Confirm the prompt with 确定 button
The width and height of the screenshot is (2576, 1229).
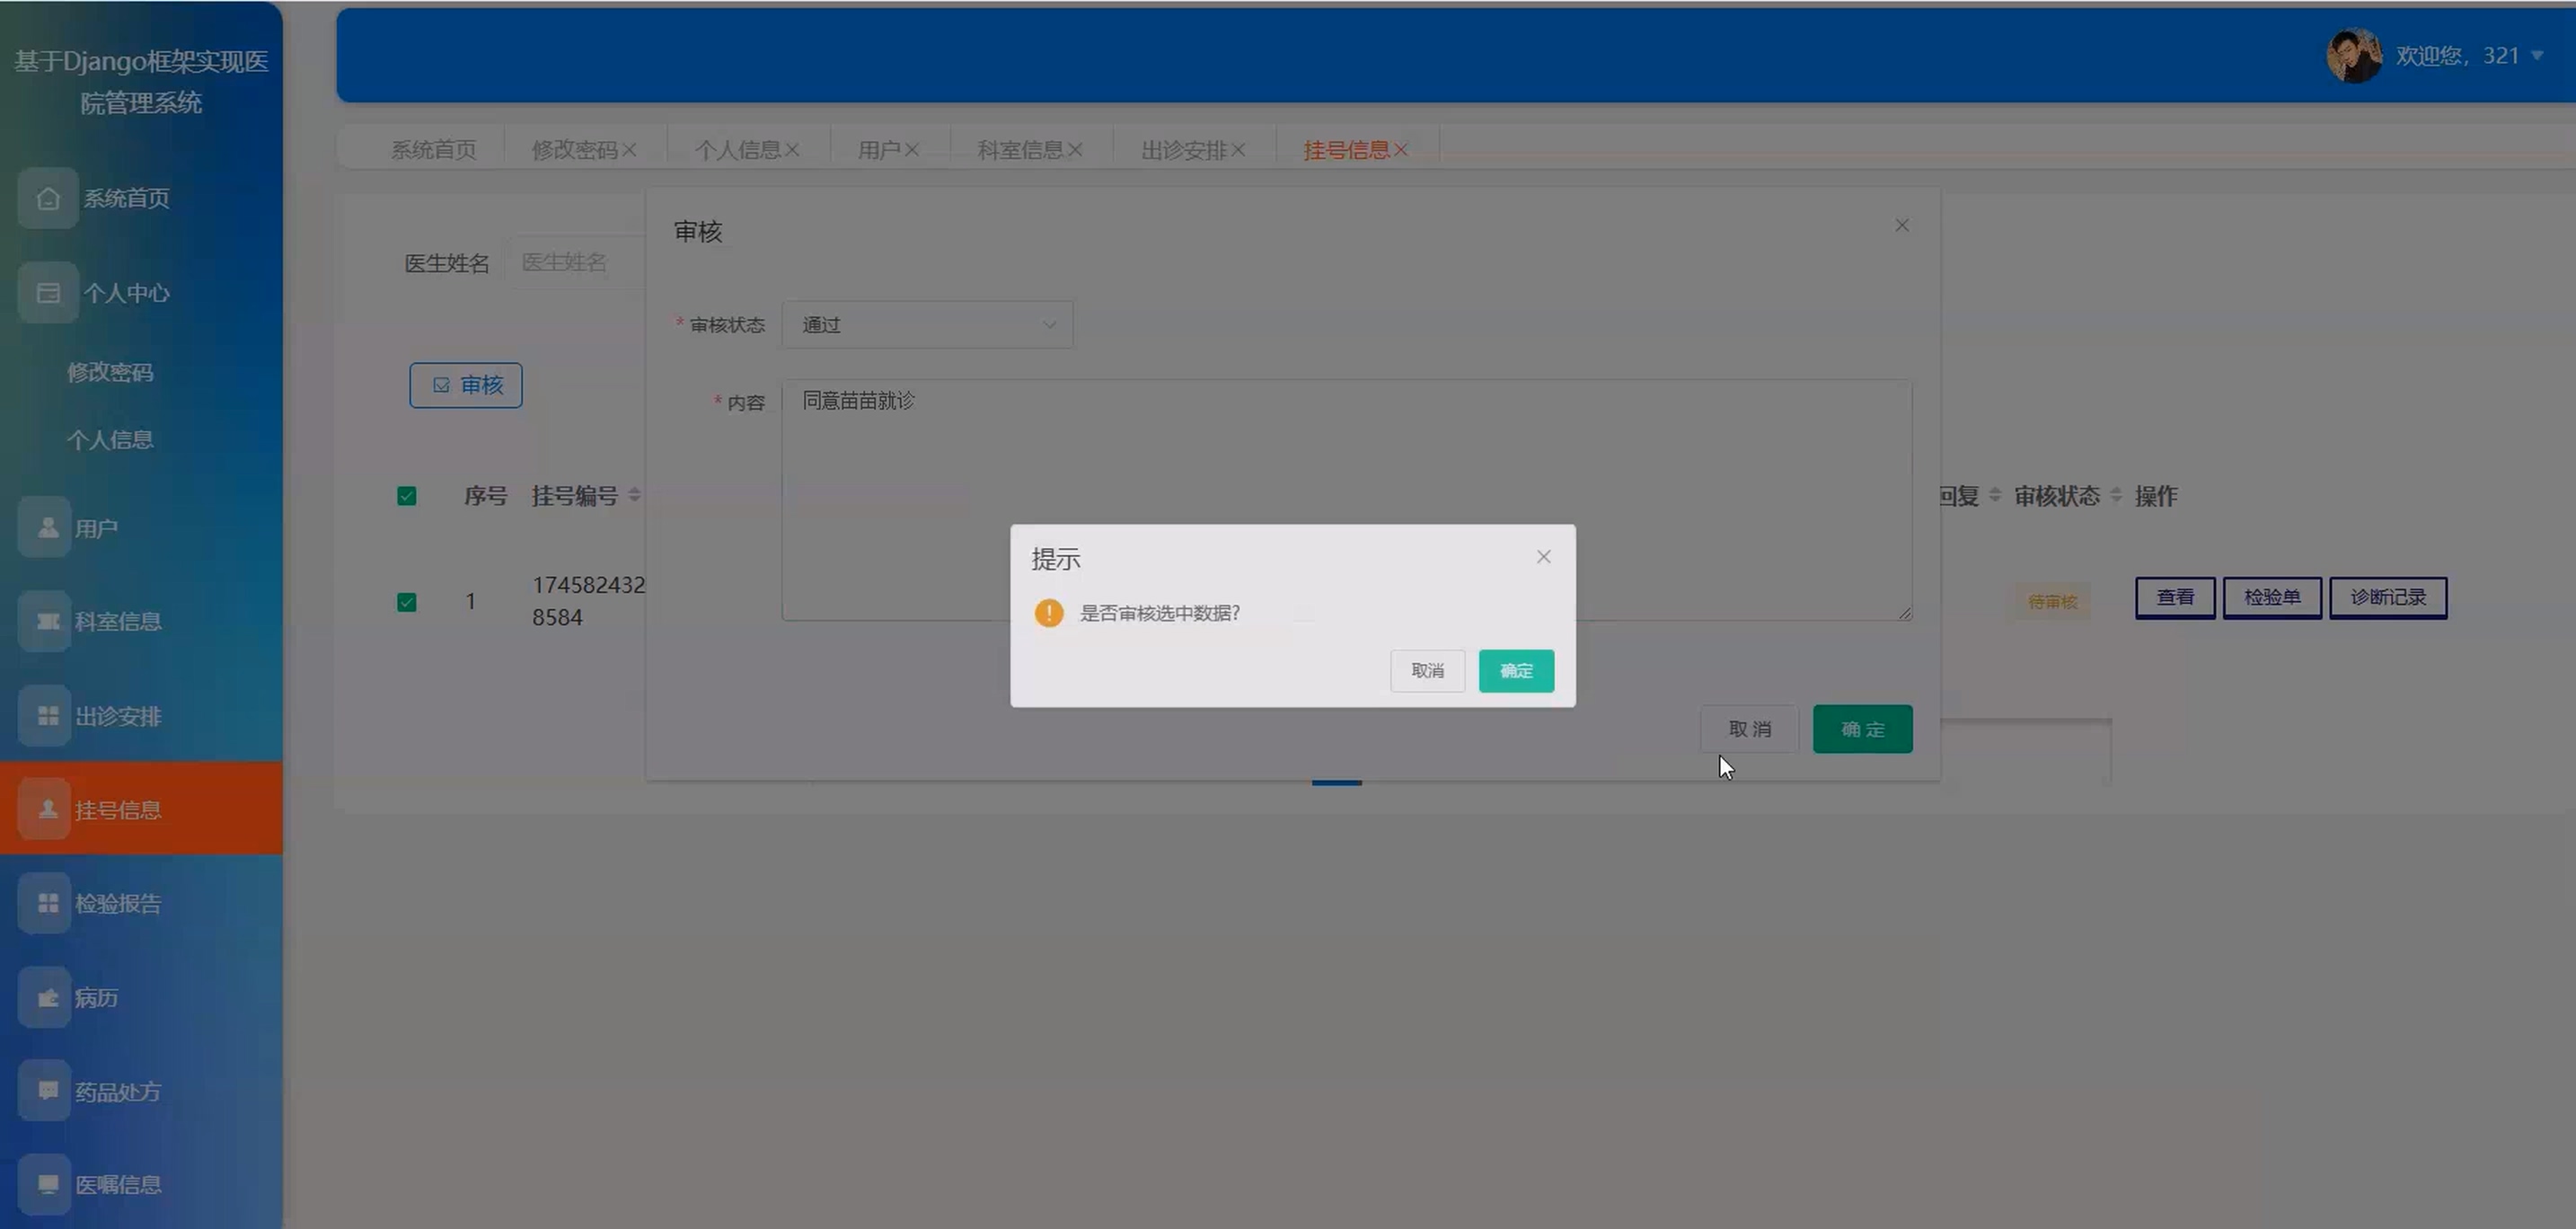1515,670
